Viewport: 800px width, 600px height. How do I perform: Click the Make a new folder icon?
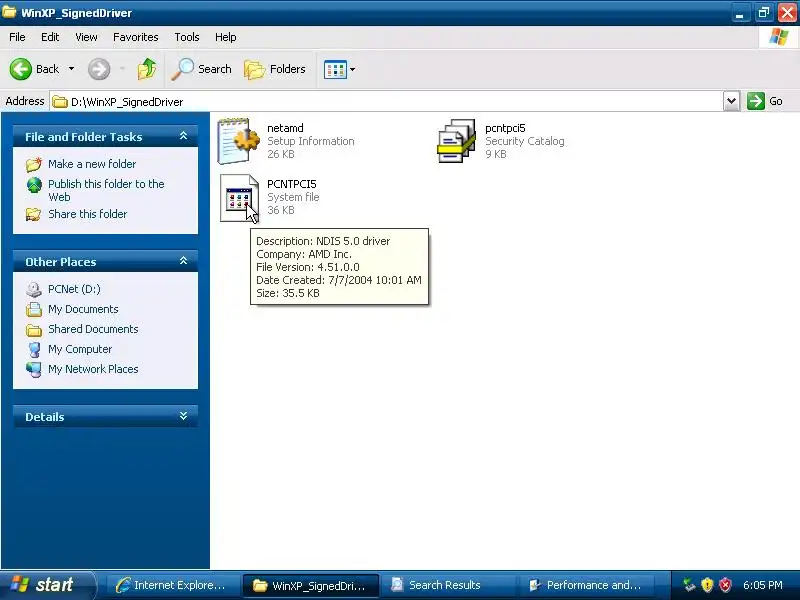point(34,164)
